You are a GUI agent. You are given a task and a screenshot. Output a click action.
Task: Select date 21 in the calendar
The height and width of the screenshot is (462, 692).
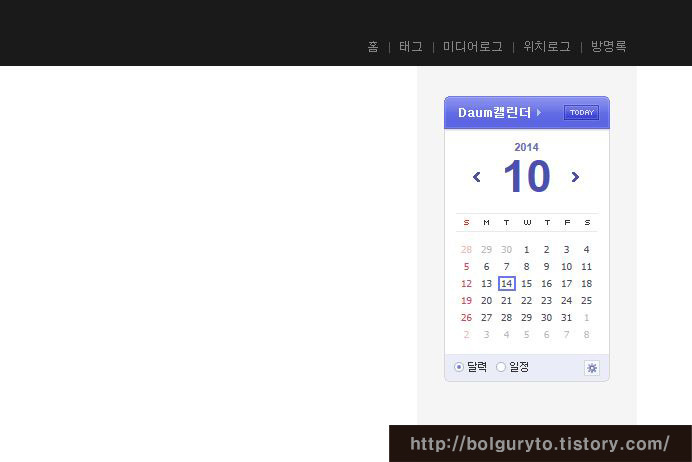click(507, 301)
